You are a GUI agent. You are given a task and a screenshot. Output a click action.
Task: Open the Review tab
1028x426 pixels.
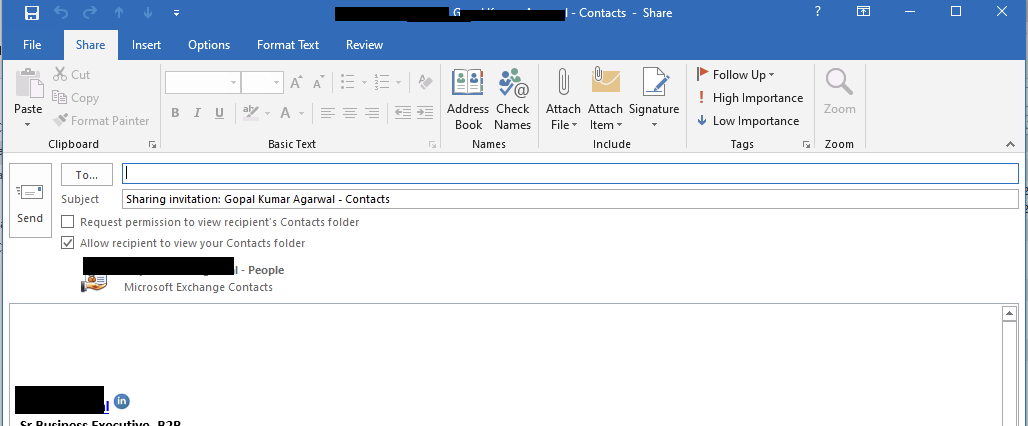click(x=365, y=45)
